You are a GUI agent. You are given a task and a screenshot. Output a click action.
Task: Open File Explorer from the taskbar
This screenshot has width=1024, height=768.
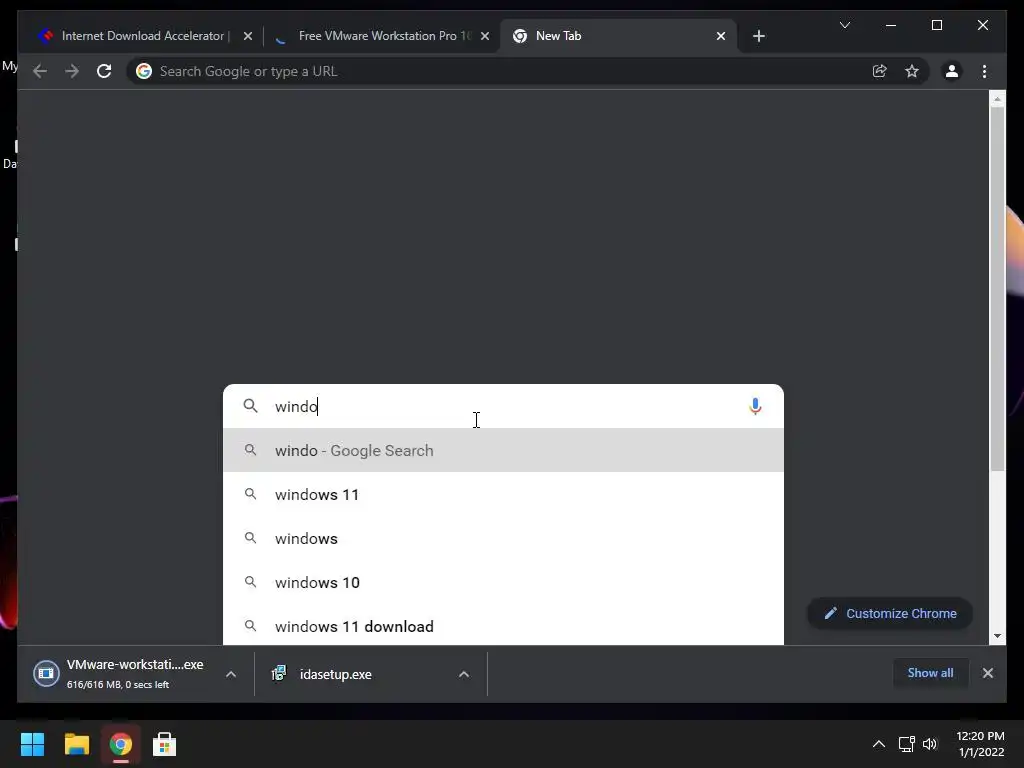[76, 744]
